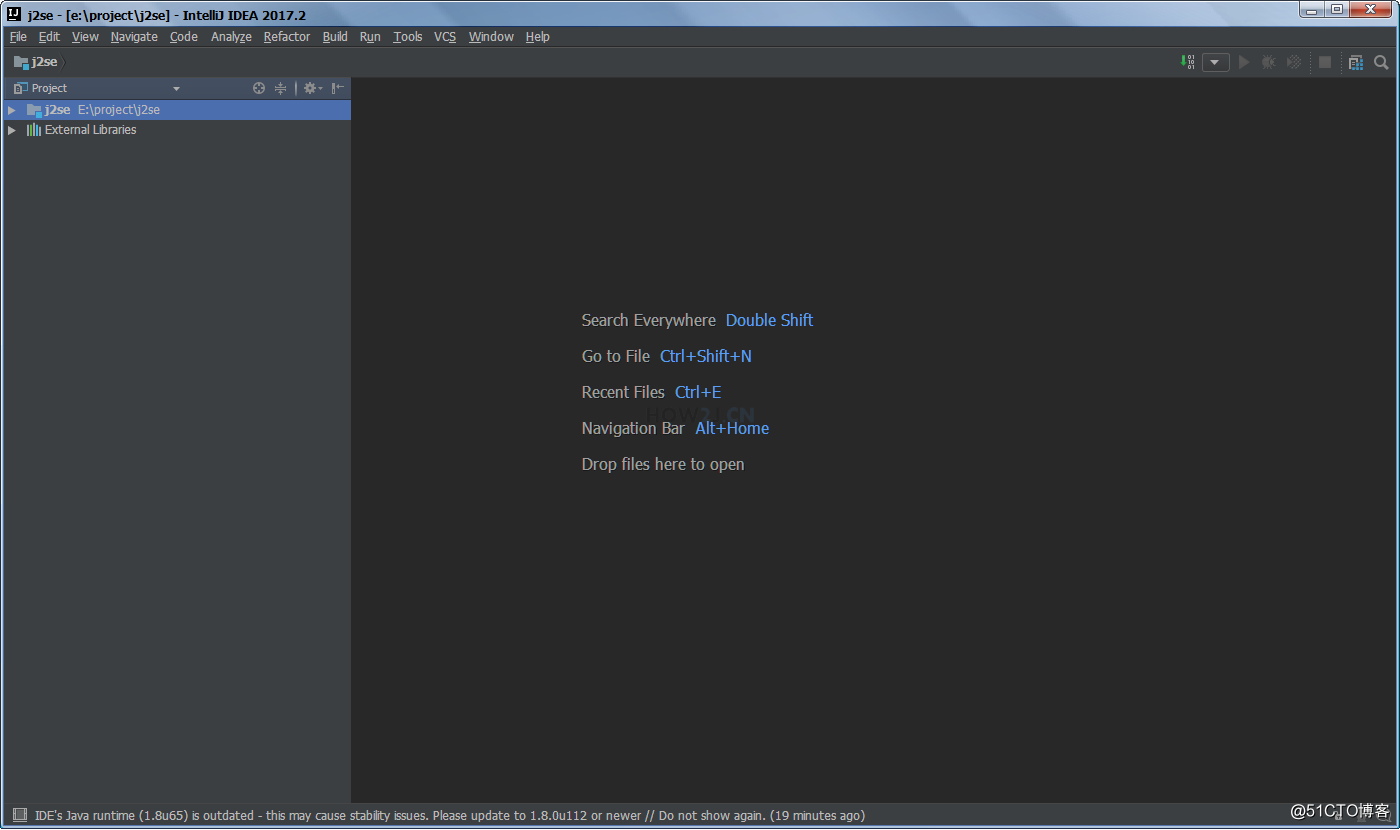Expand the j2se project node arrow
This screenshot has height=830, width=1400.
point(12,110)
